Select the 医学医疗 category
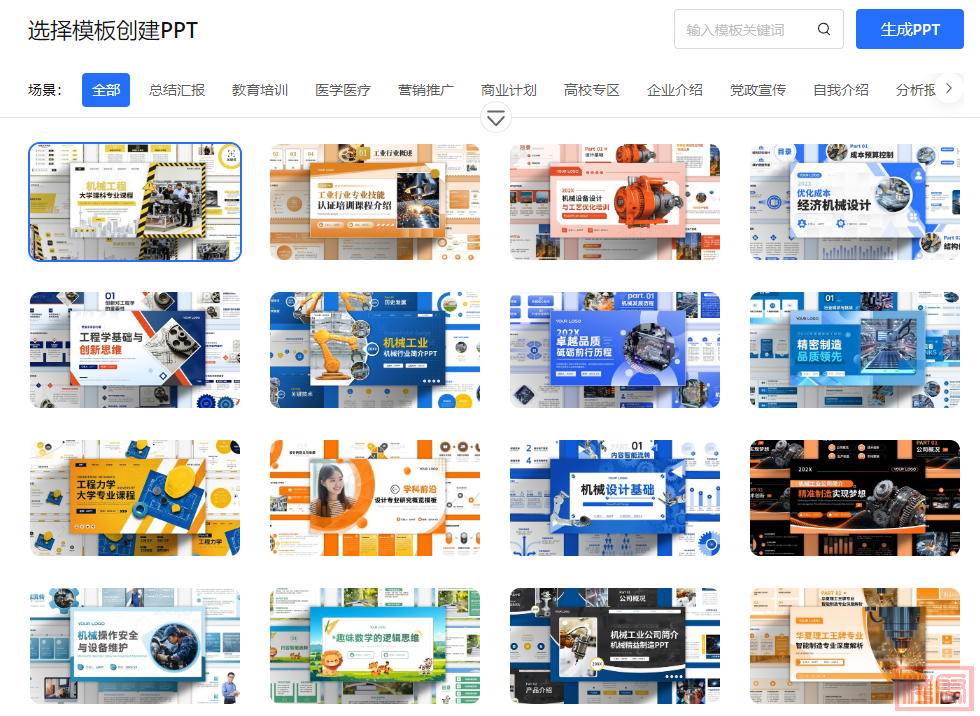The image size is (980, 716). pos(343,90)
